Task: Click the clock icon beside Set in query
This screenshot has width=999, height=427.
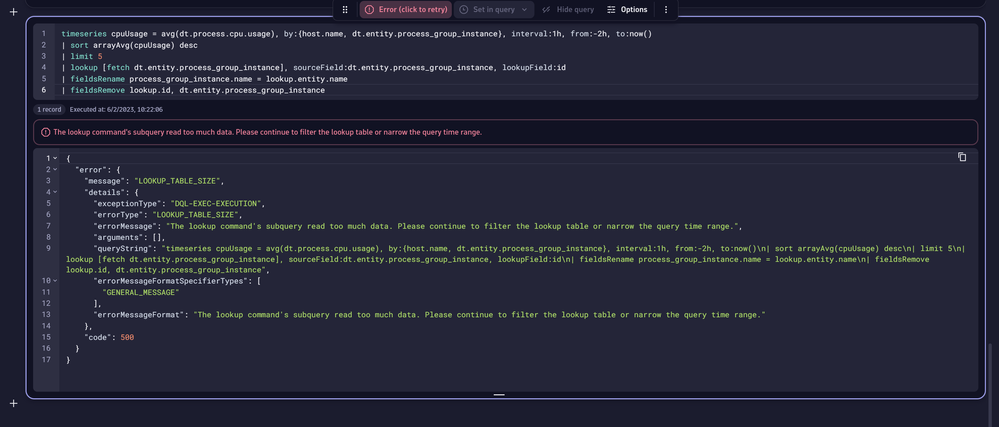Action: pos(464,9)
